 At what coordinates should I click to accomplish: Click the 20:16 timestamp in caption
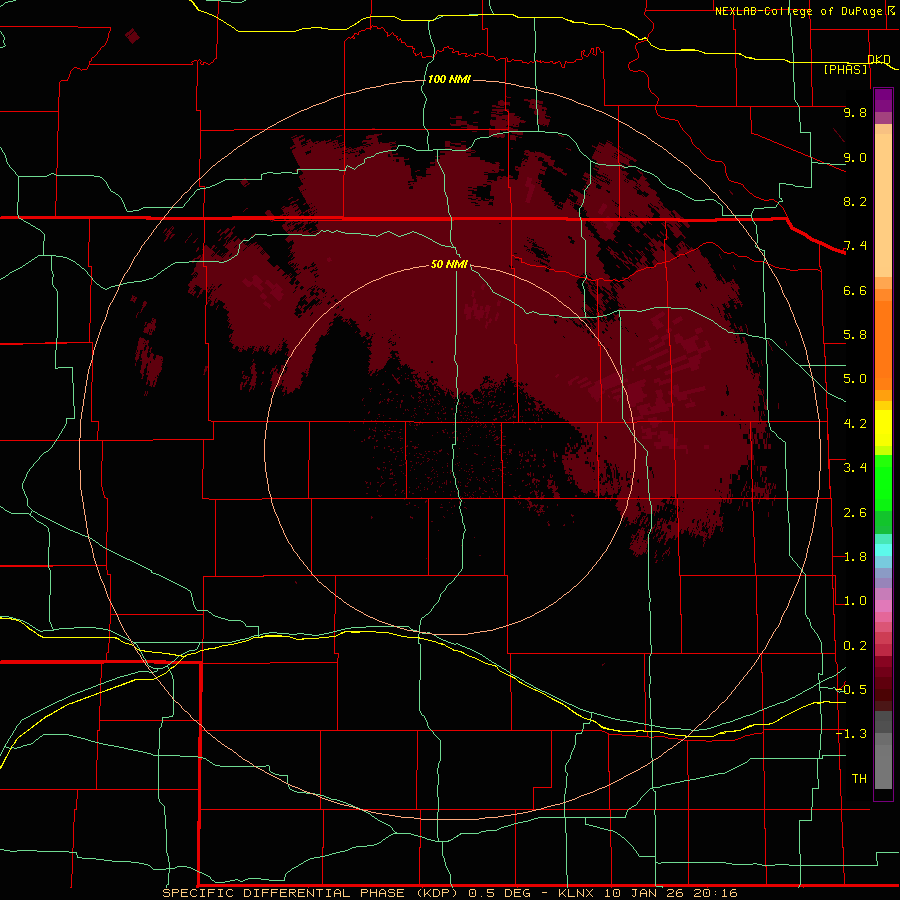tap(715, 893)
